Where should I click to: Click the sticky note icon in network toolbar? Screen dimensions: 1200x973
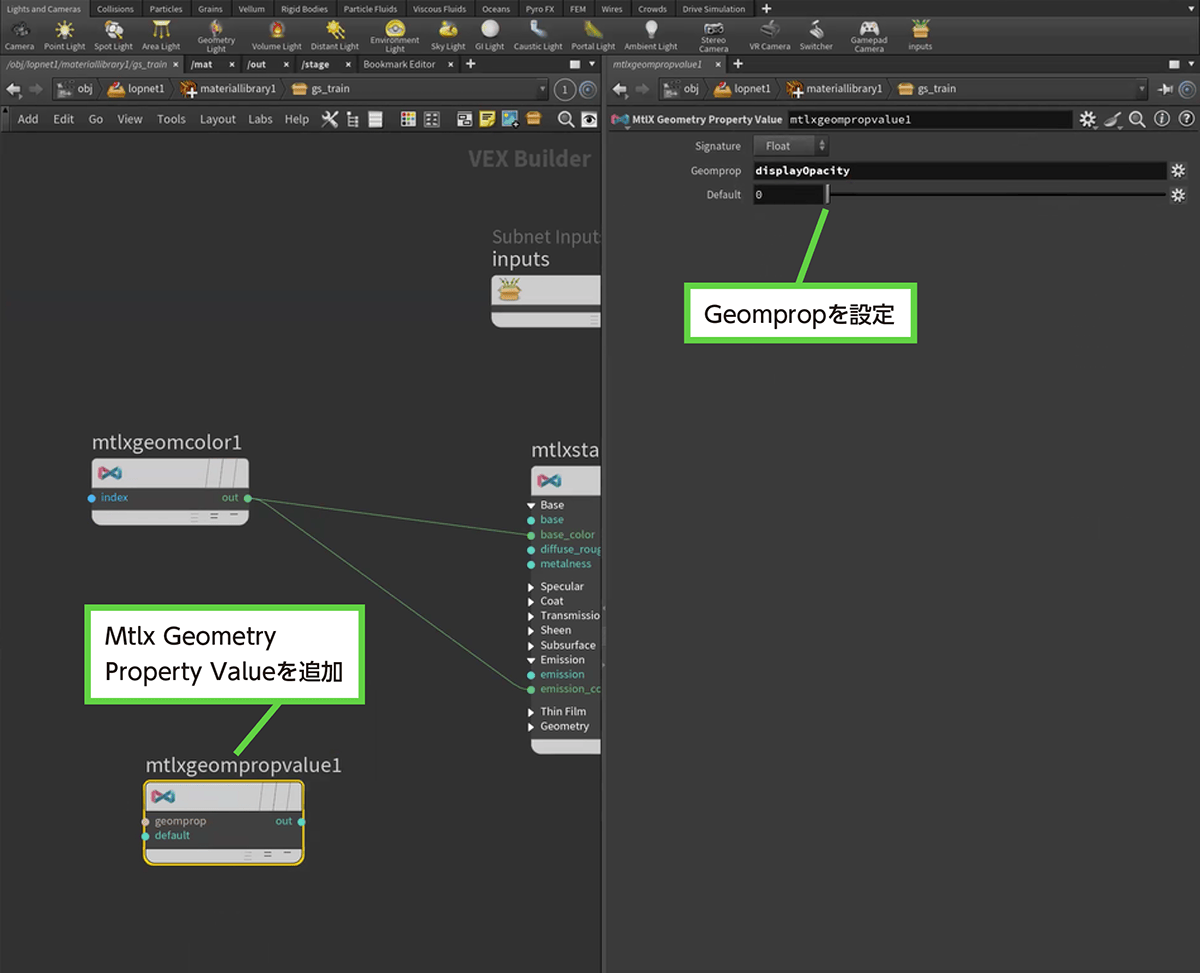487,119
